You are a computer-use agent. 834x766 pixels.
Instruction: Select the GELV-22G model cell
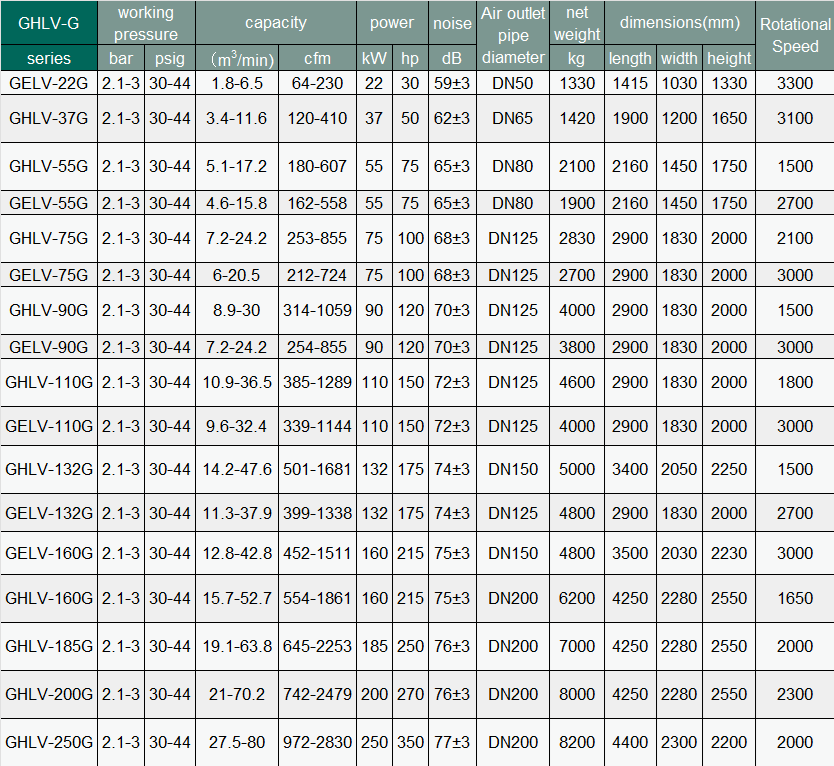[48, 83]
